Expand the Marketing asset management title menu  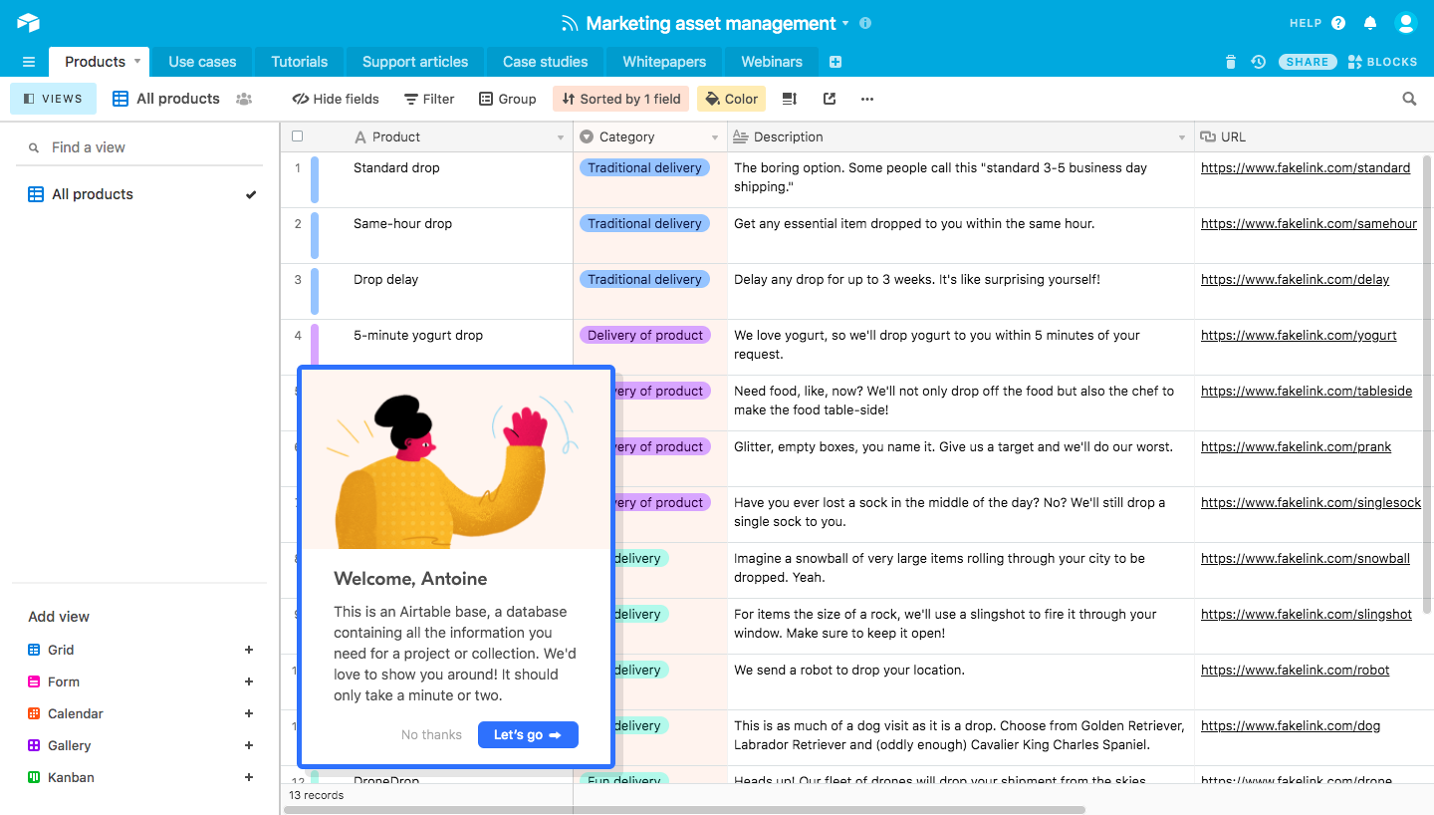click(x=845, y=23)
